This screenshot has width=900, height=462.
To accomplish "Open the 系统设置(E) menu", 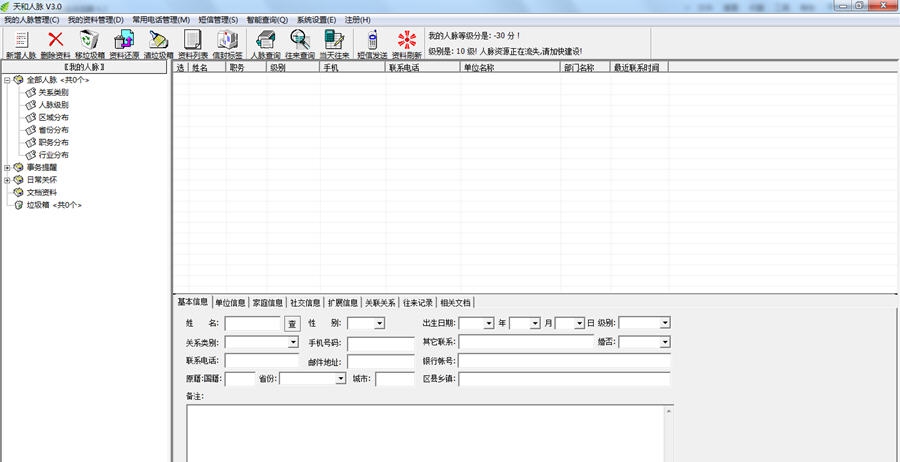I will (316, 20).
